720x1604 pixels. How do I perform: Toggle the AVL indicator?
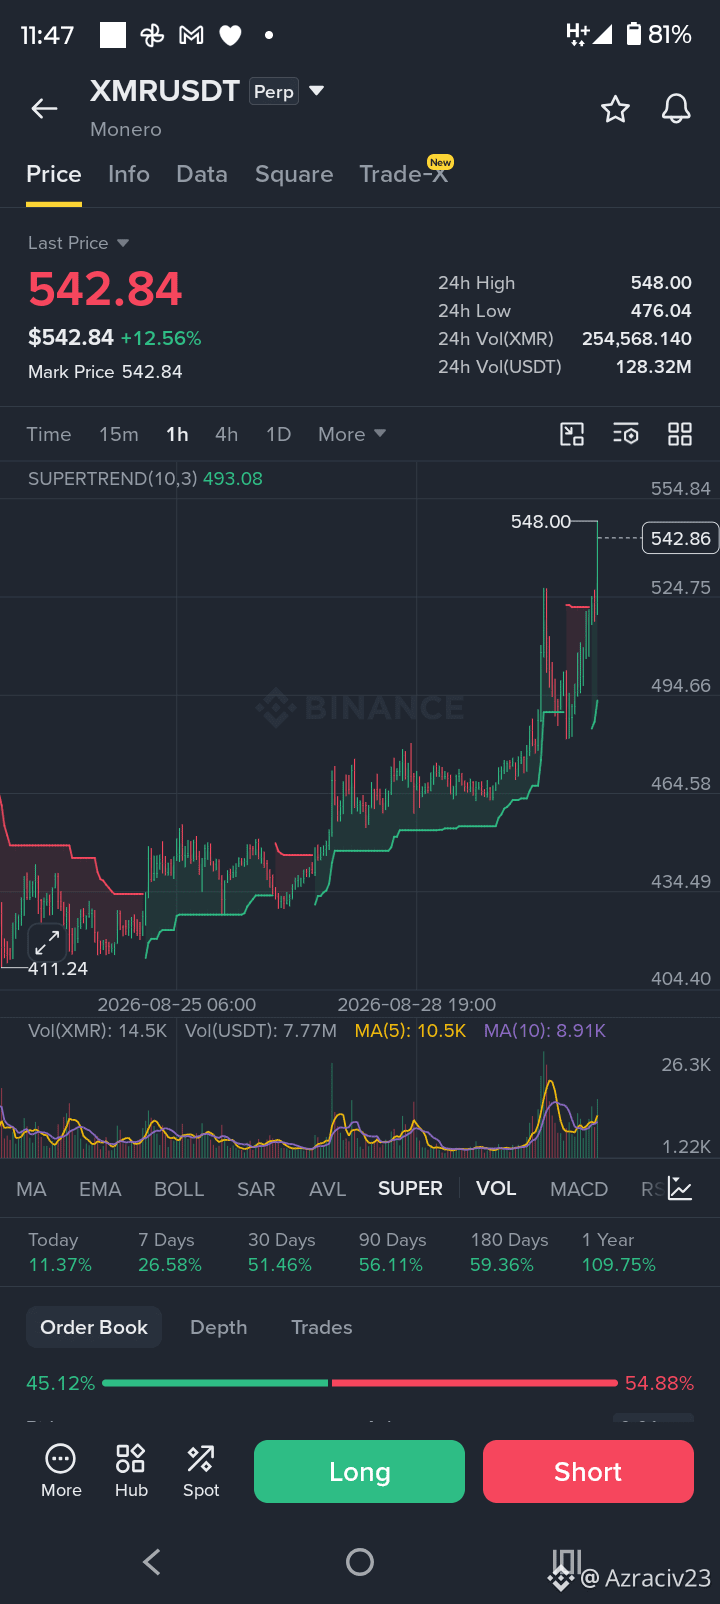(327, 1189)
